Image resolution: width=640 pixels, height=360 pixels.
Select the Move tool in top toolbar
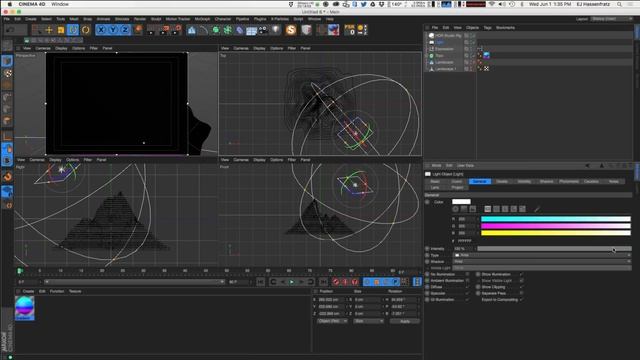point(49,30)
